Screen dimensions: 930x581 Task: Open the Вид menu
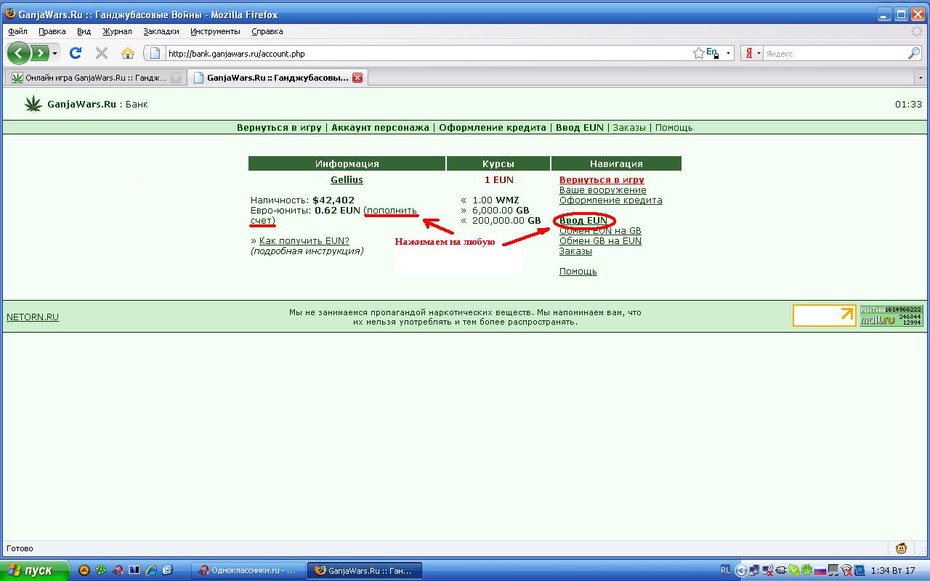point(84,31)
